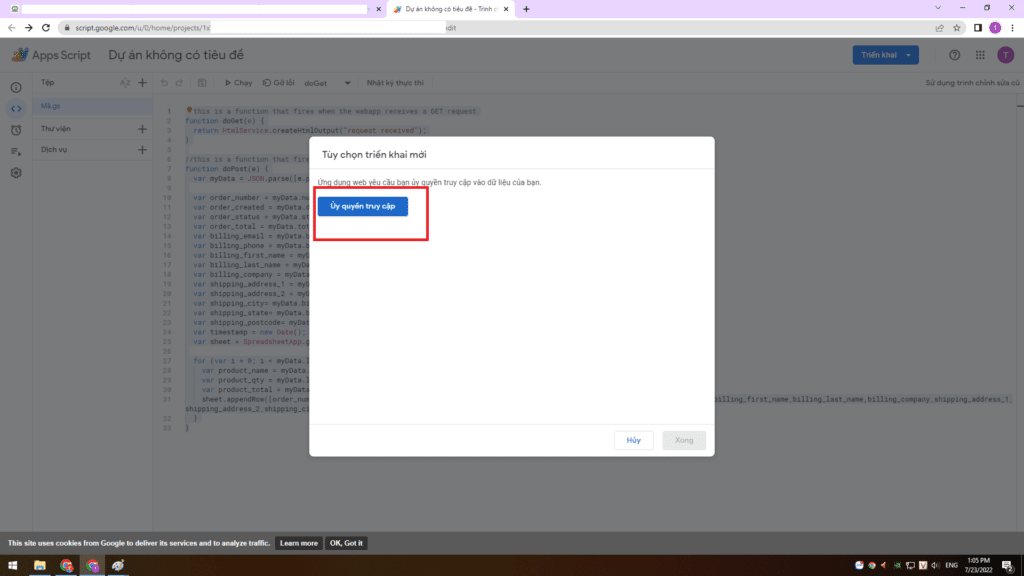Add a service next to Dịch vụ

[142, 150]
